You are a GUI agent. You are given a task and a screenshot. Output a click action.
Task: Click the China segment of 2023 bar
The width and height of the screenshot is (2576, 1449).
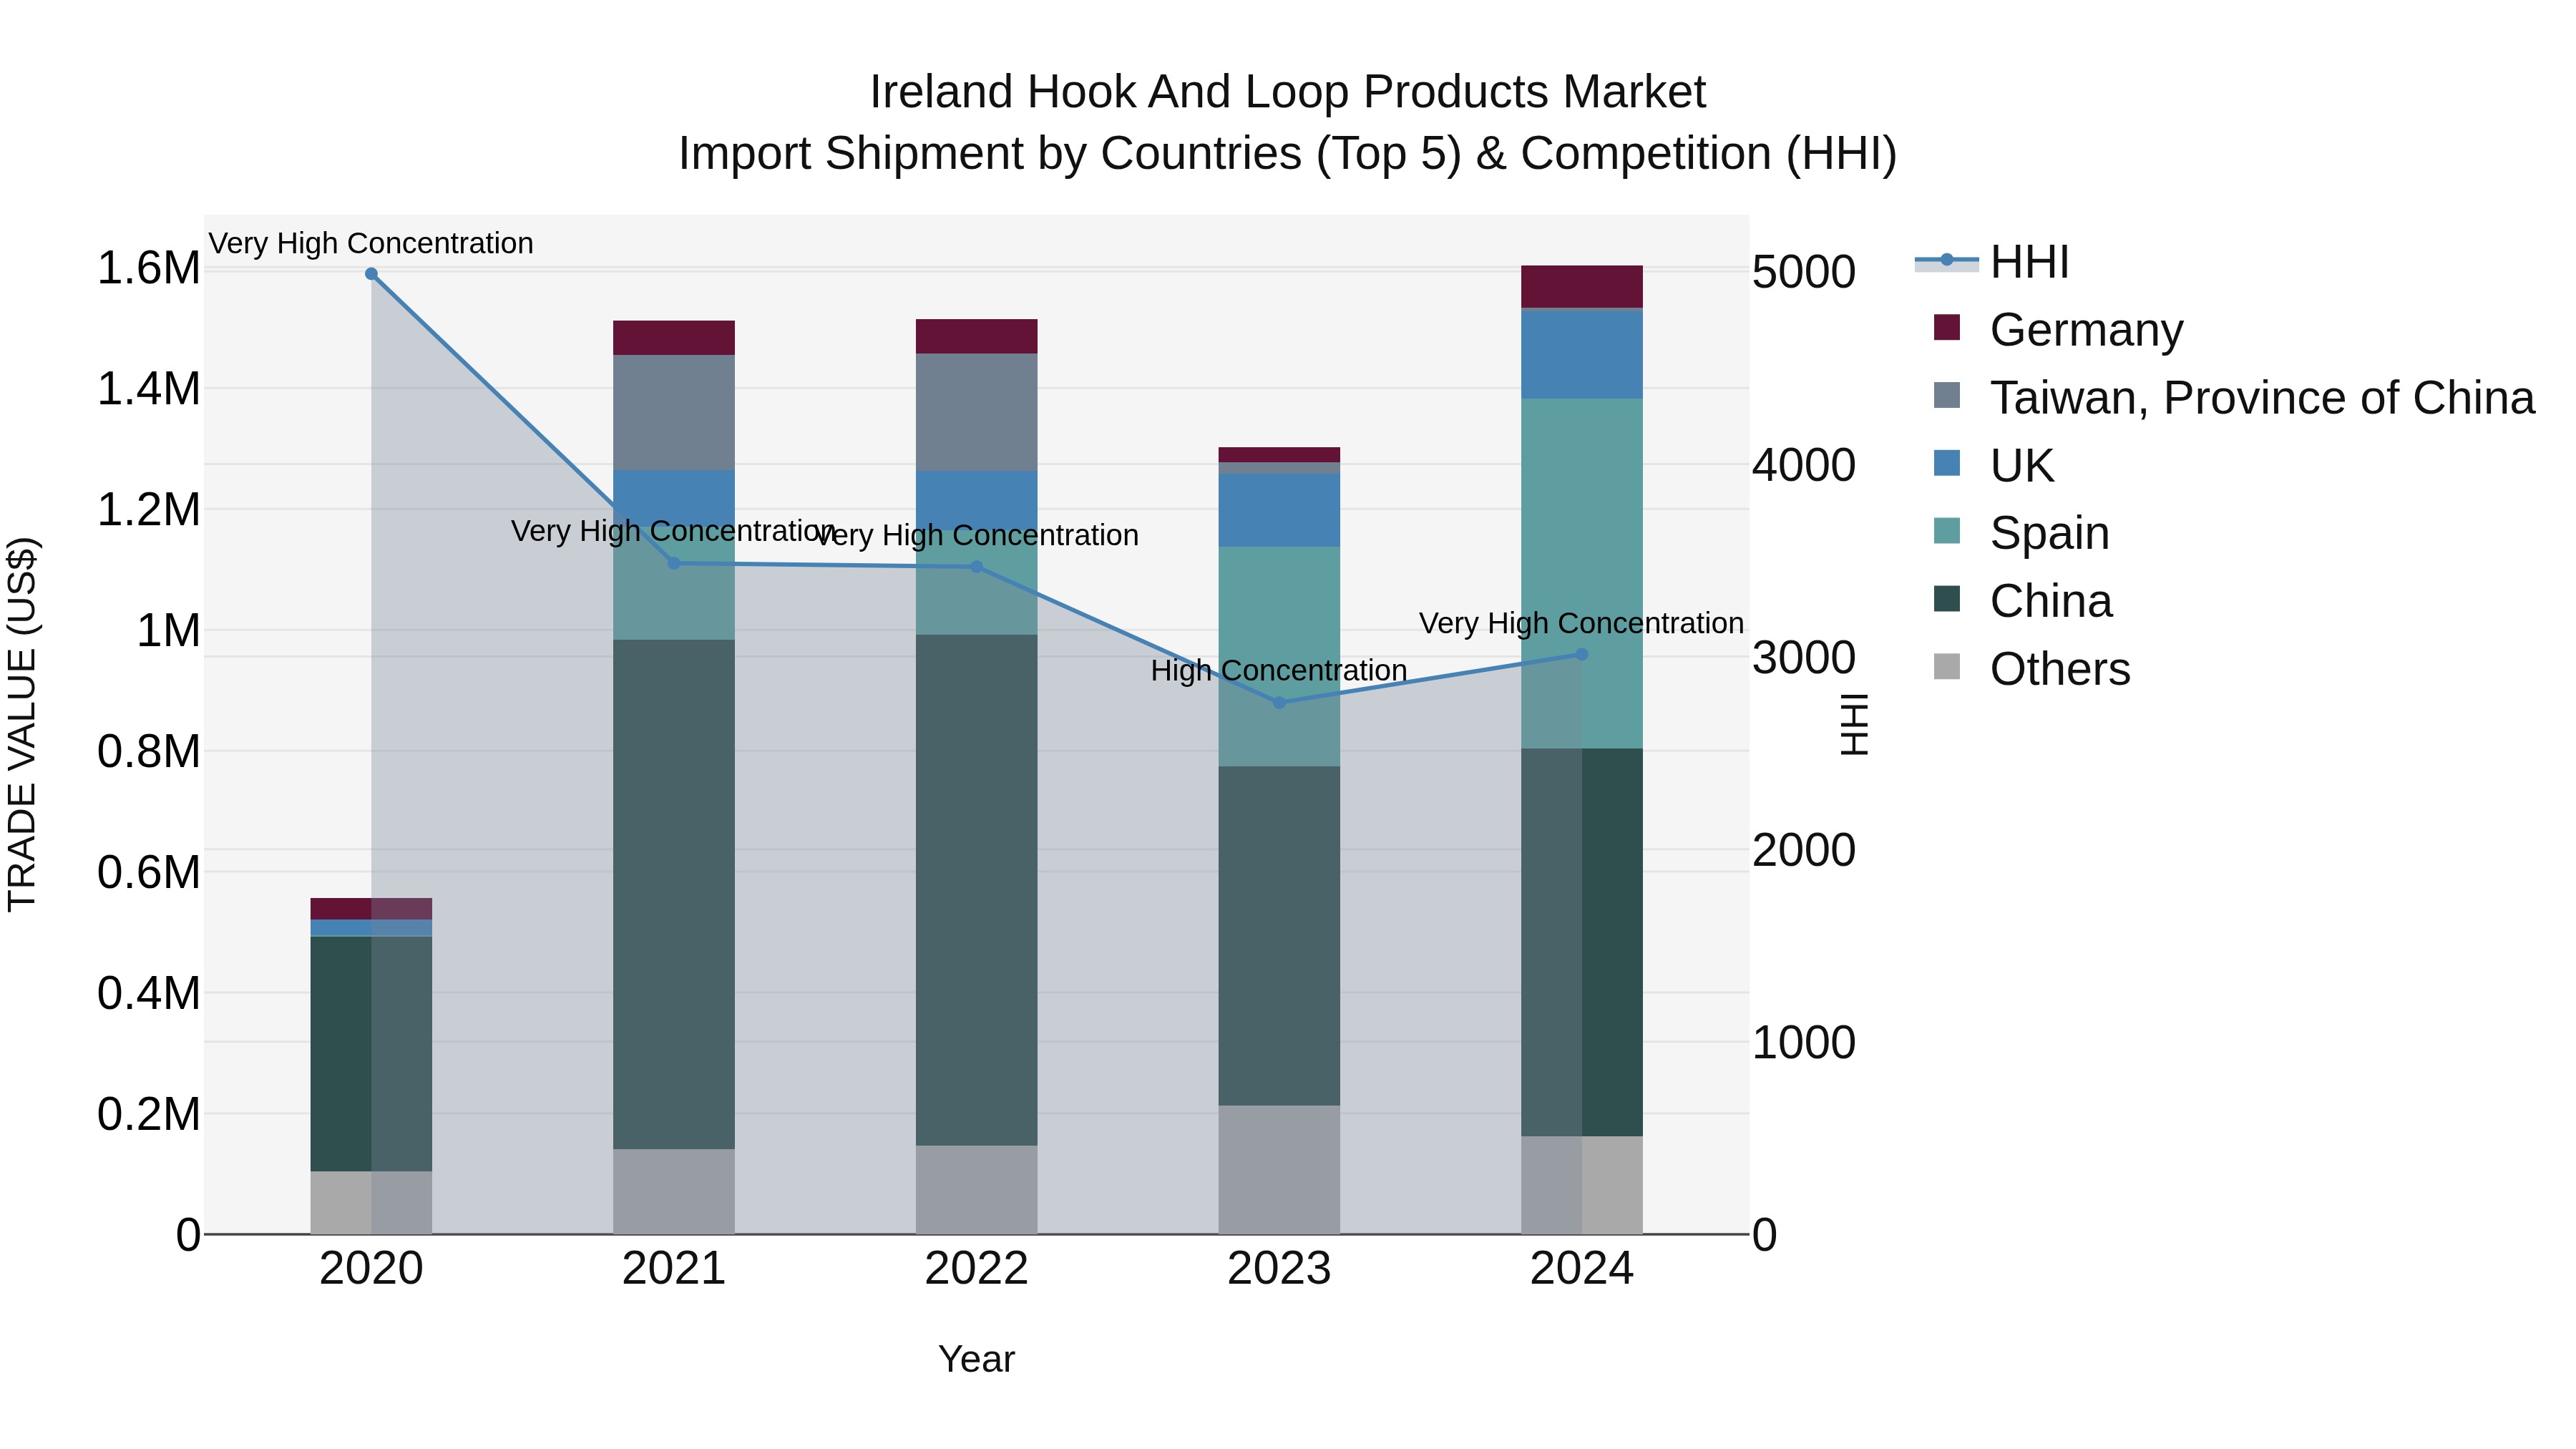[1279, 936]
